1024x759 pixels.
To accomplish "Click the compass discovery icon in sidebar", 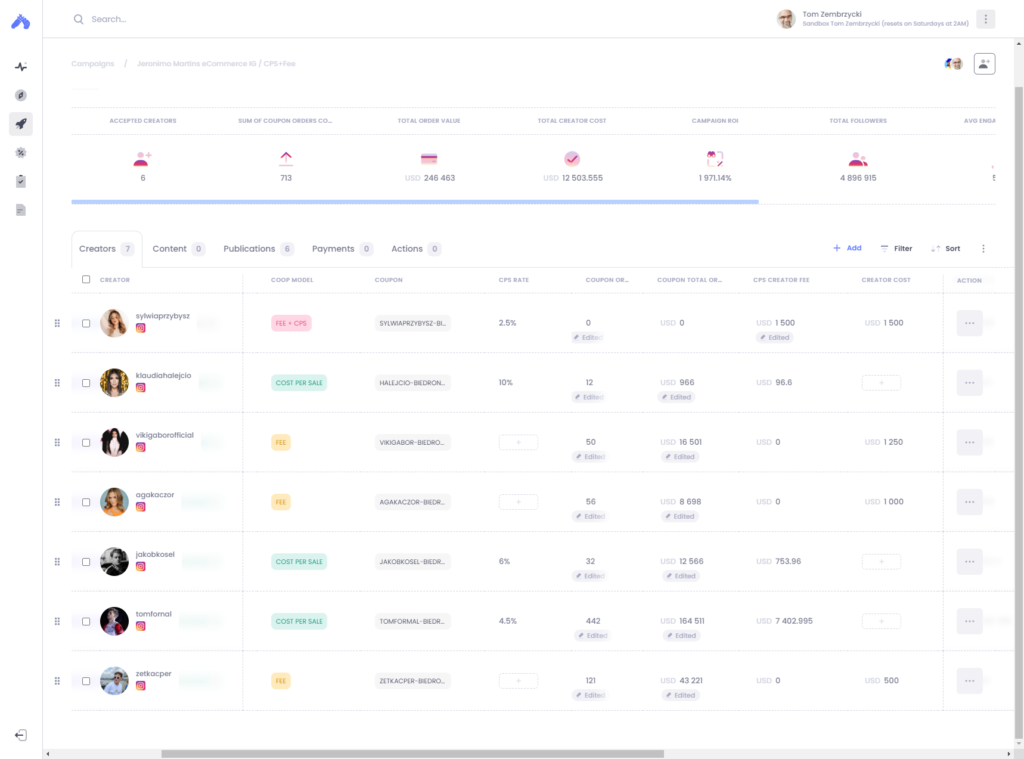I will tap(20, 94).
